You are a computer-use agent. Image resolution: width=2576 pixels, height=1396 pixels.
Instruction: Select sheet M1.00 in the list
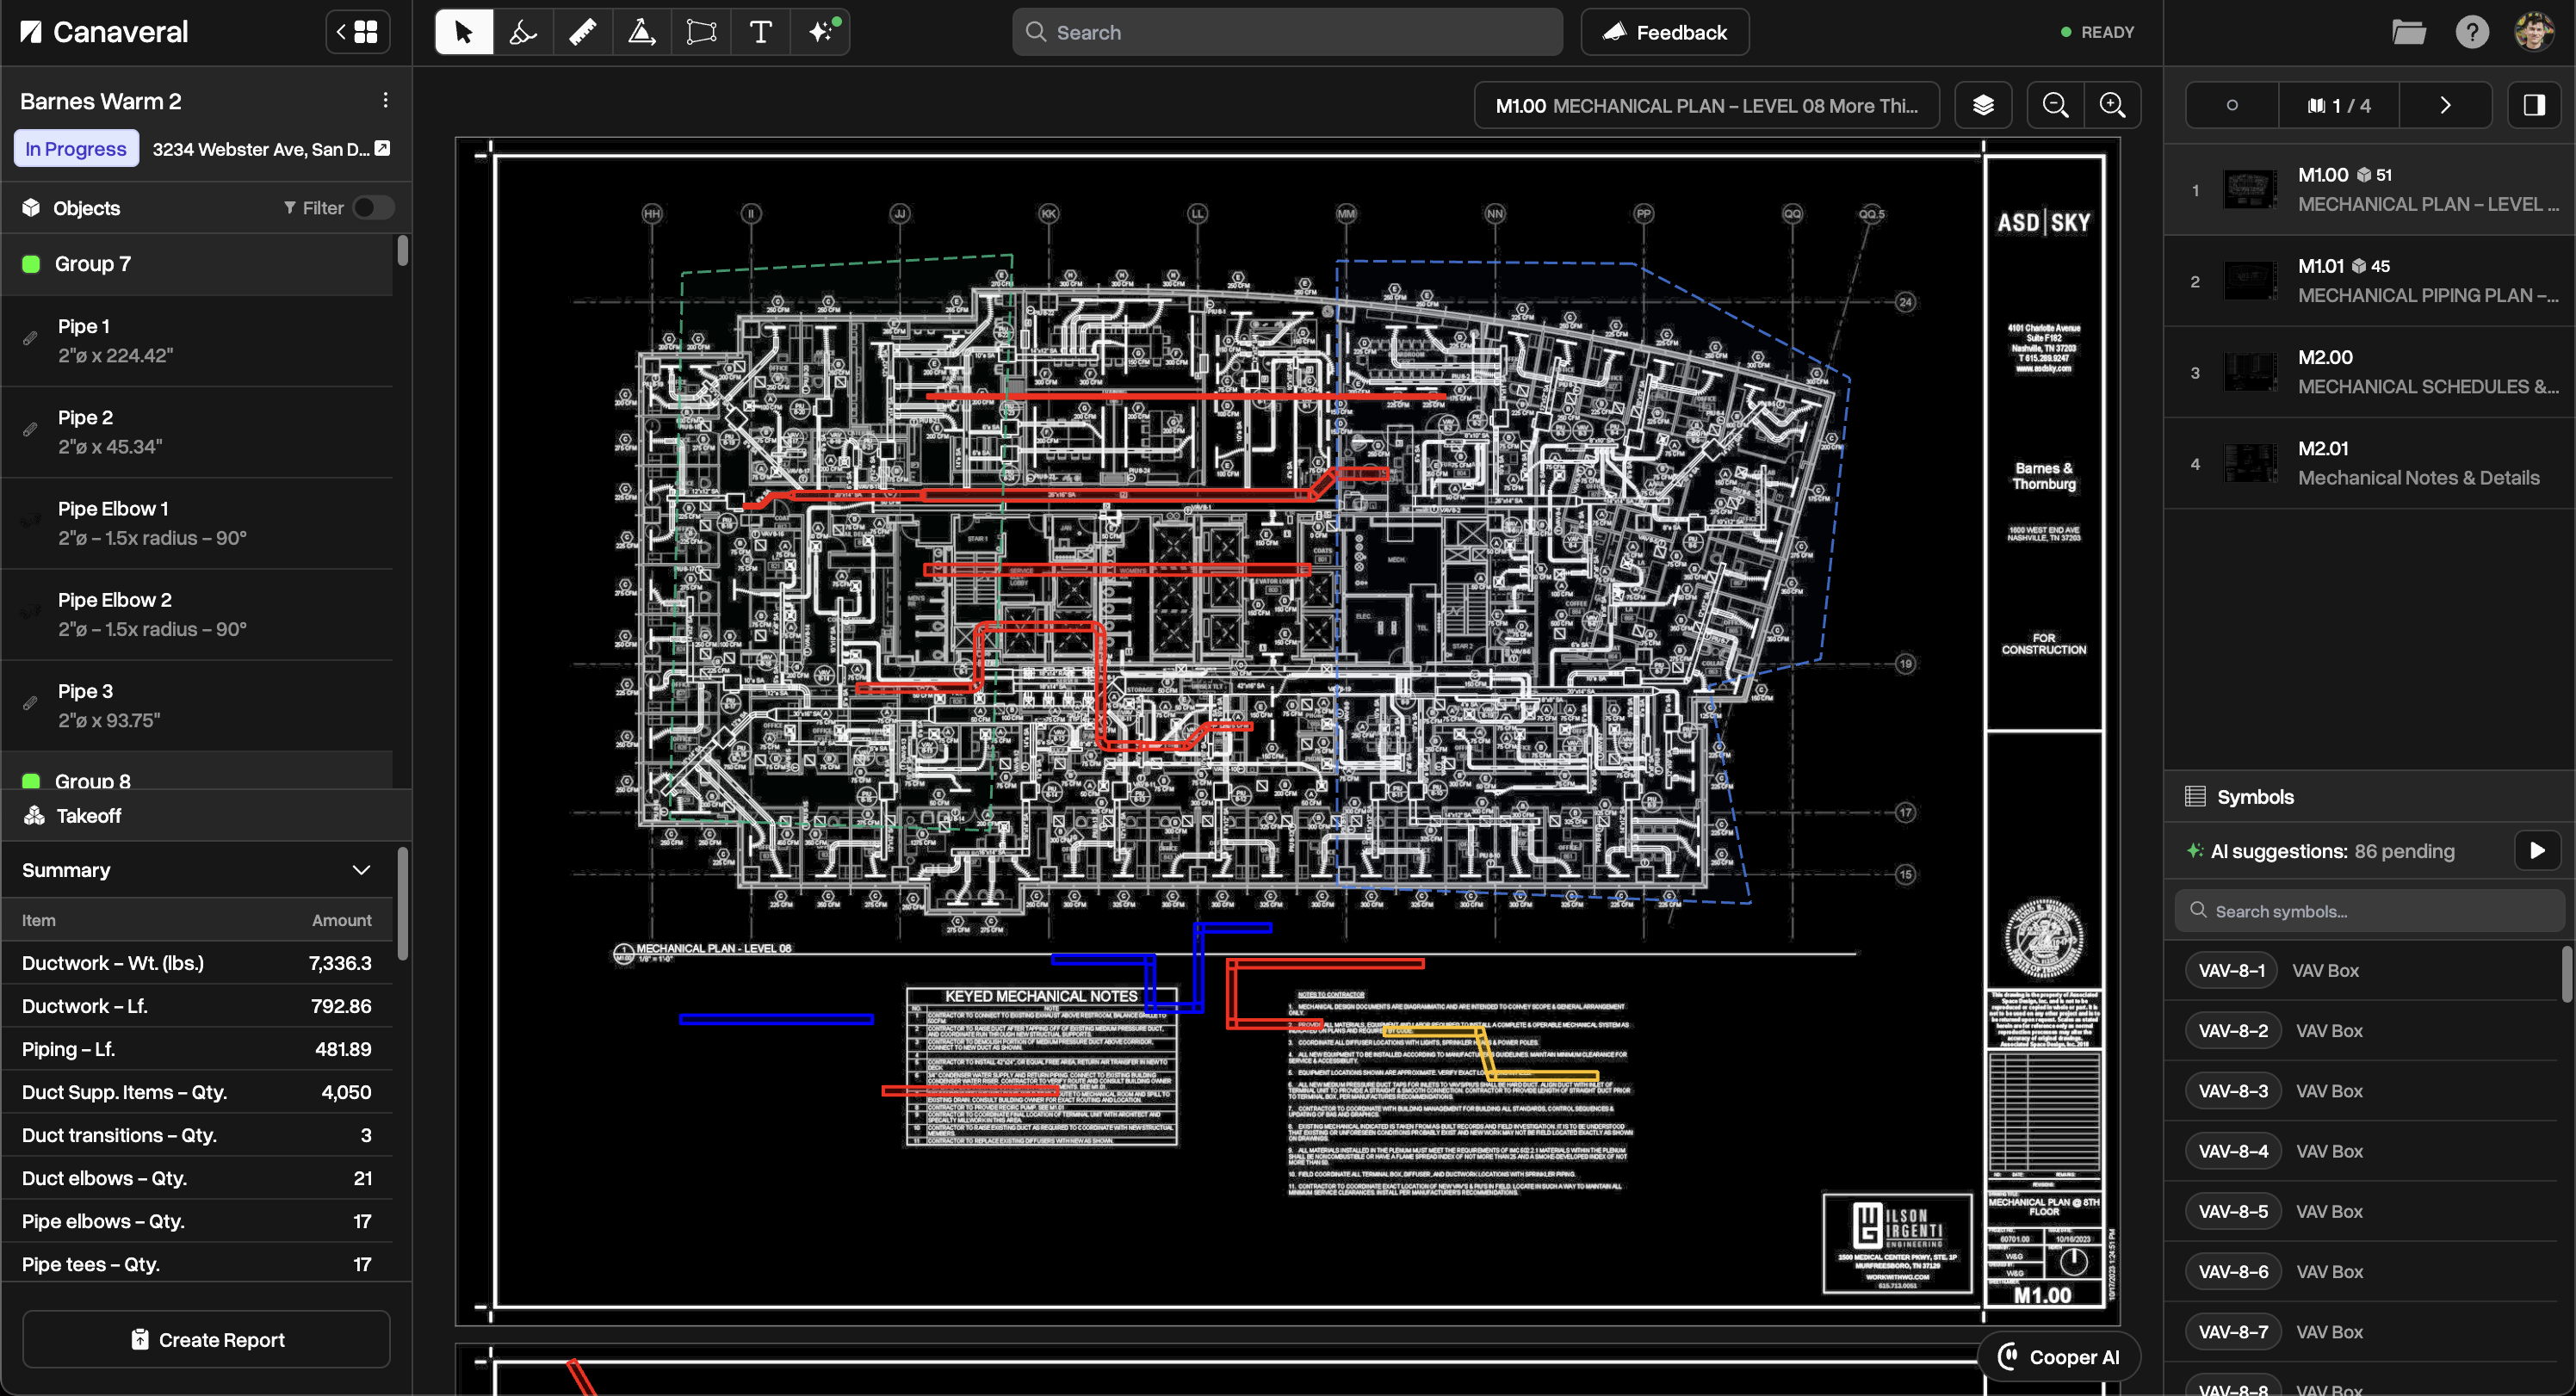[x=2370, y=190]
